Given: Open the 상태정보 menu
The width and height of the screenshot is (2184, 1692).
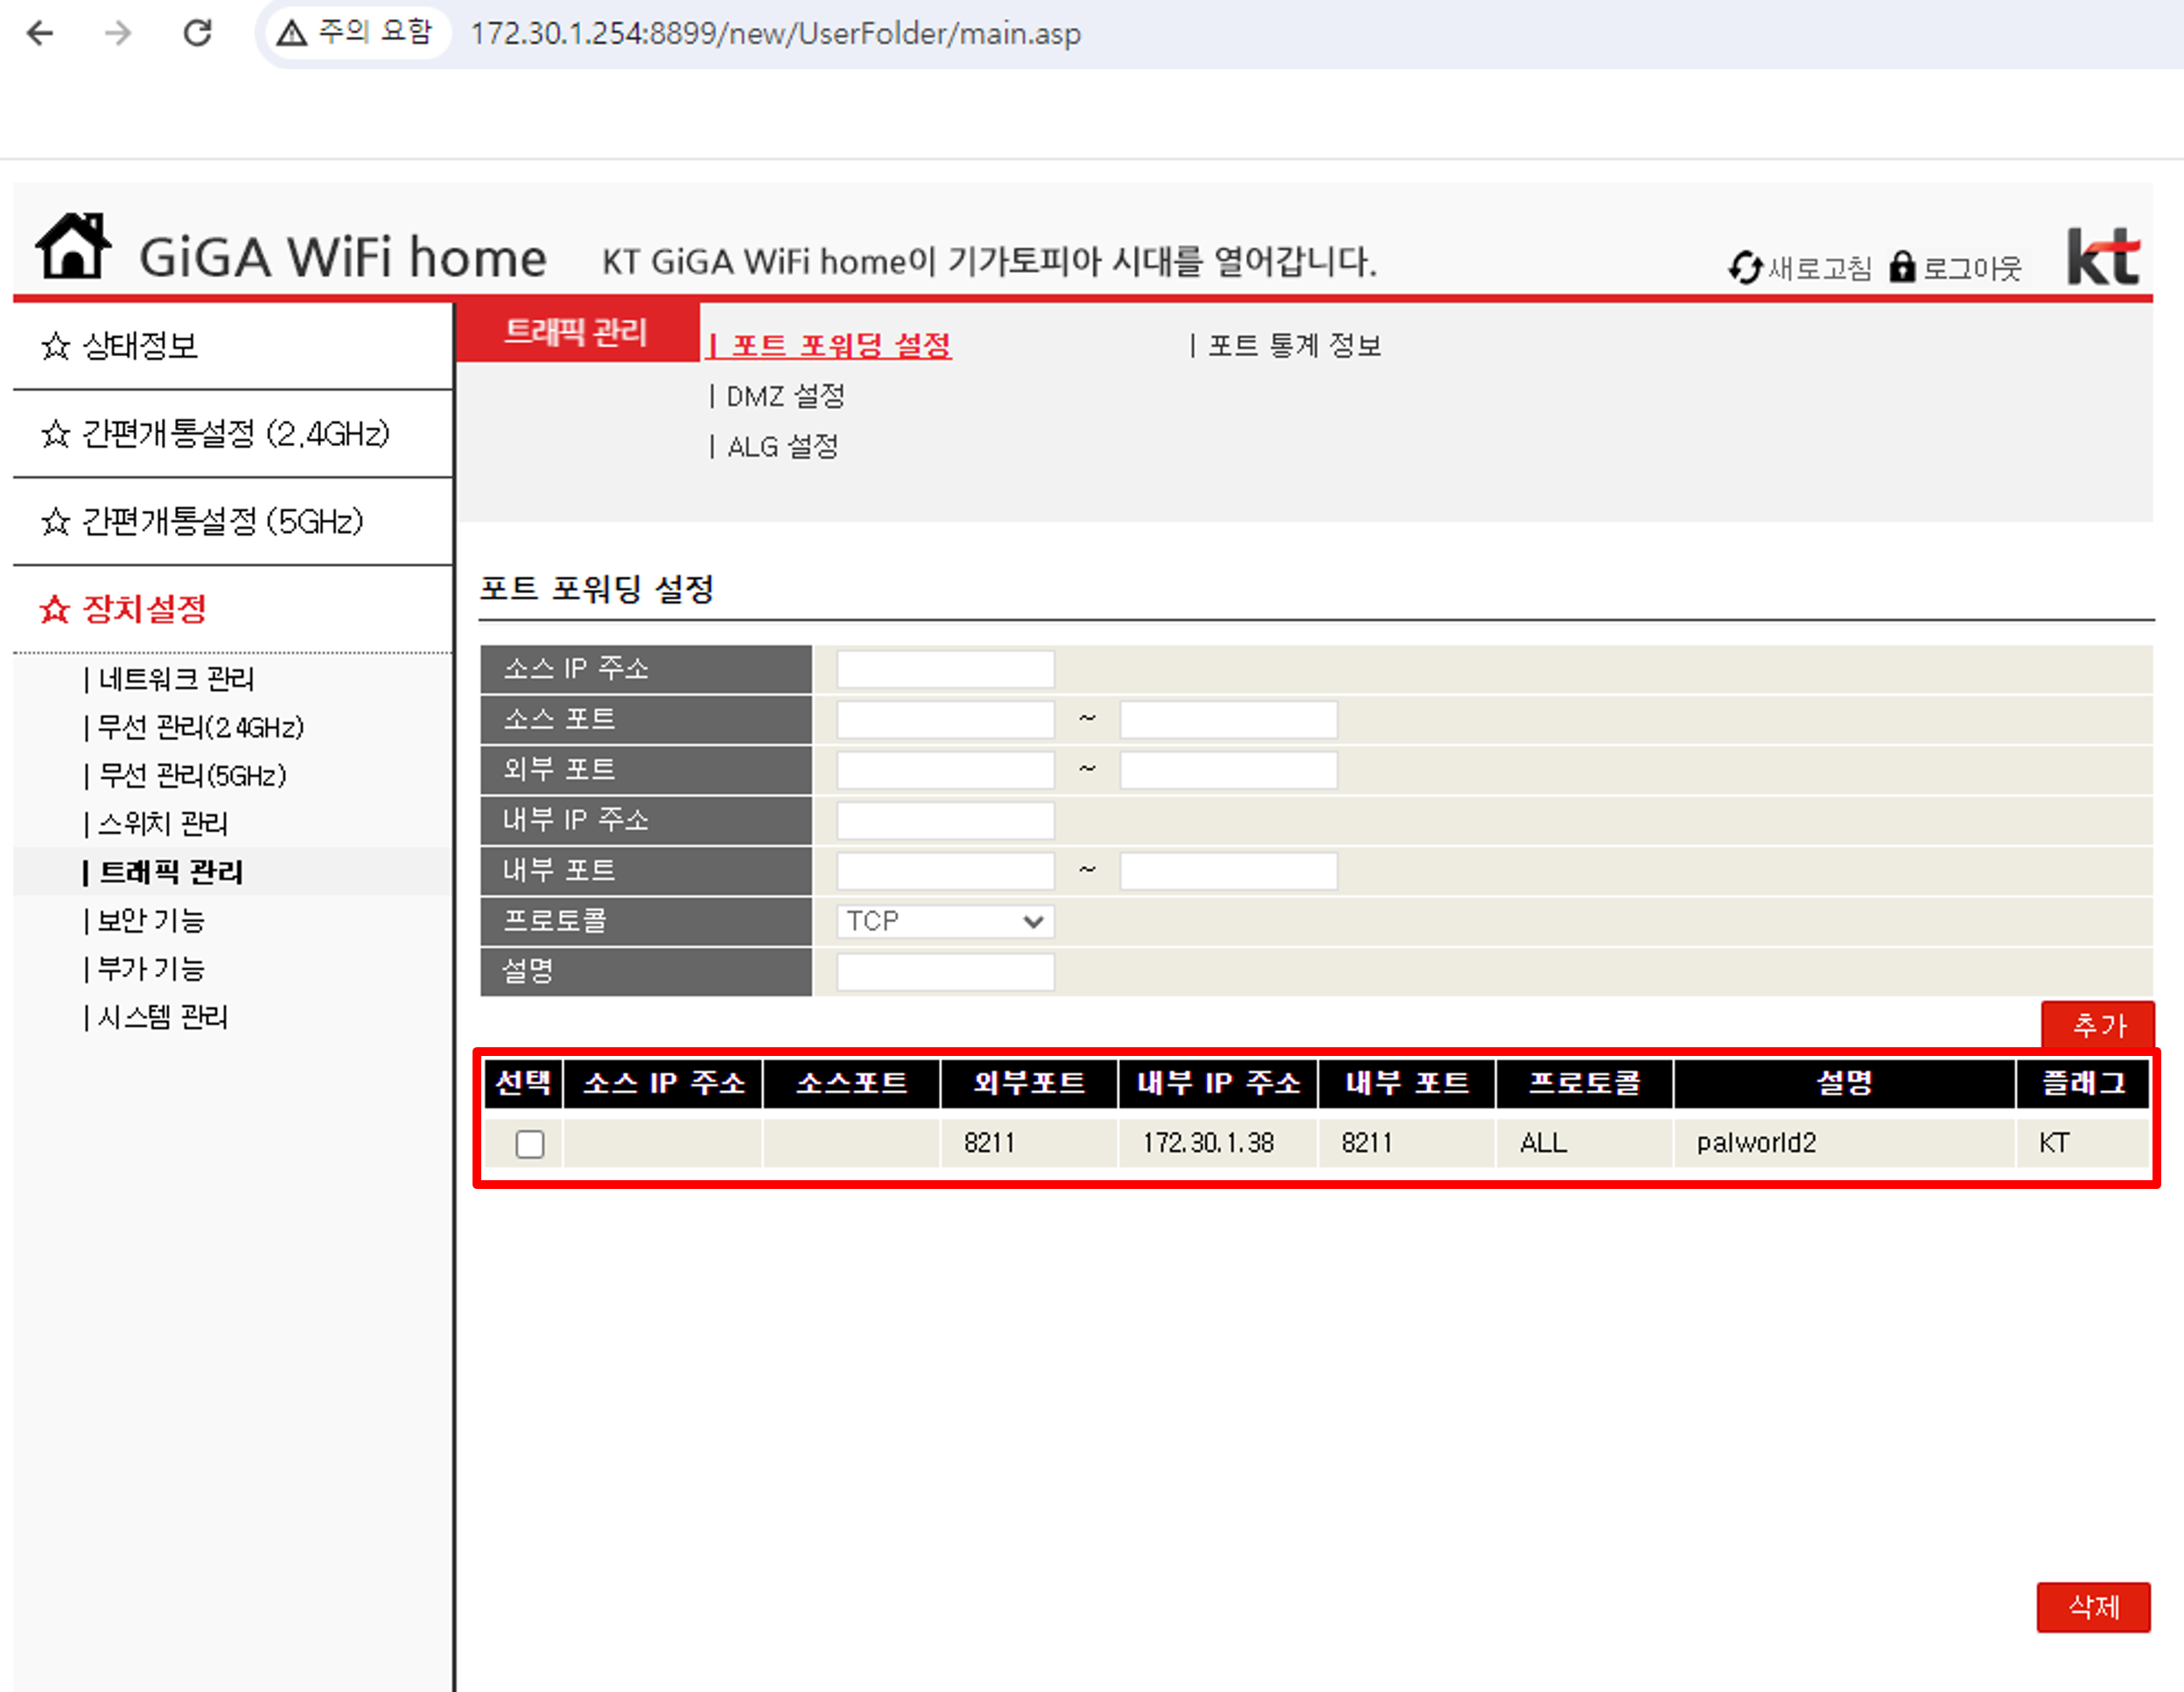Looking at the screenshot, I should point(140,346).
